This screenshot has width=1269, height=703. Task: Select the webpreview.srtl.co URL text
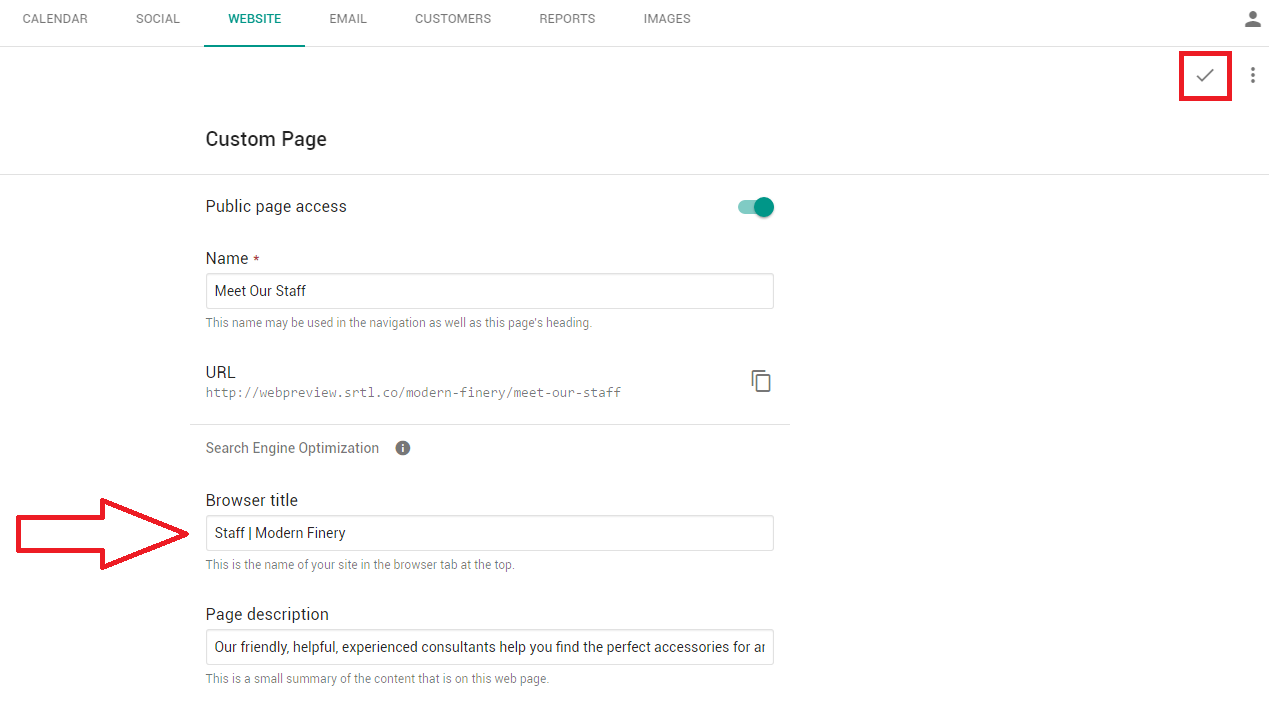tap(413, 393)
